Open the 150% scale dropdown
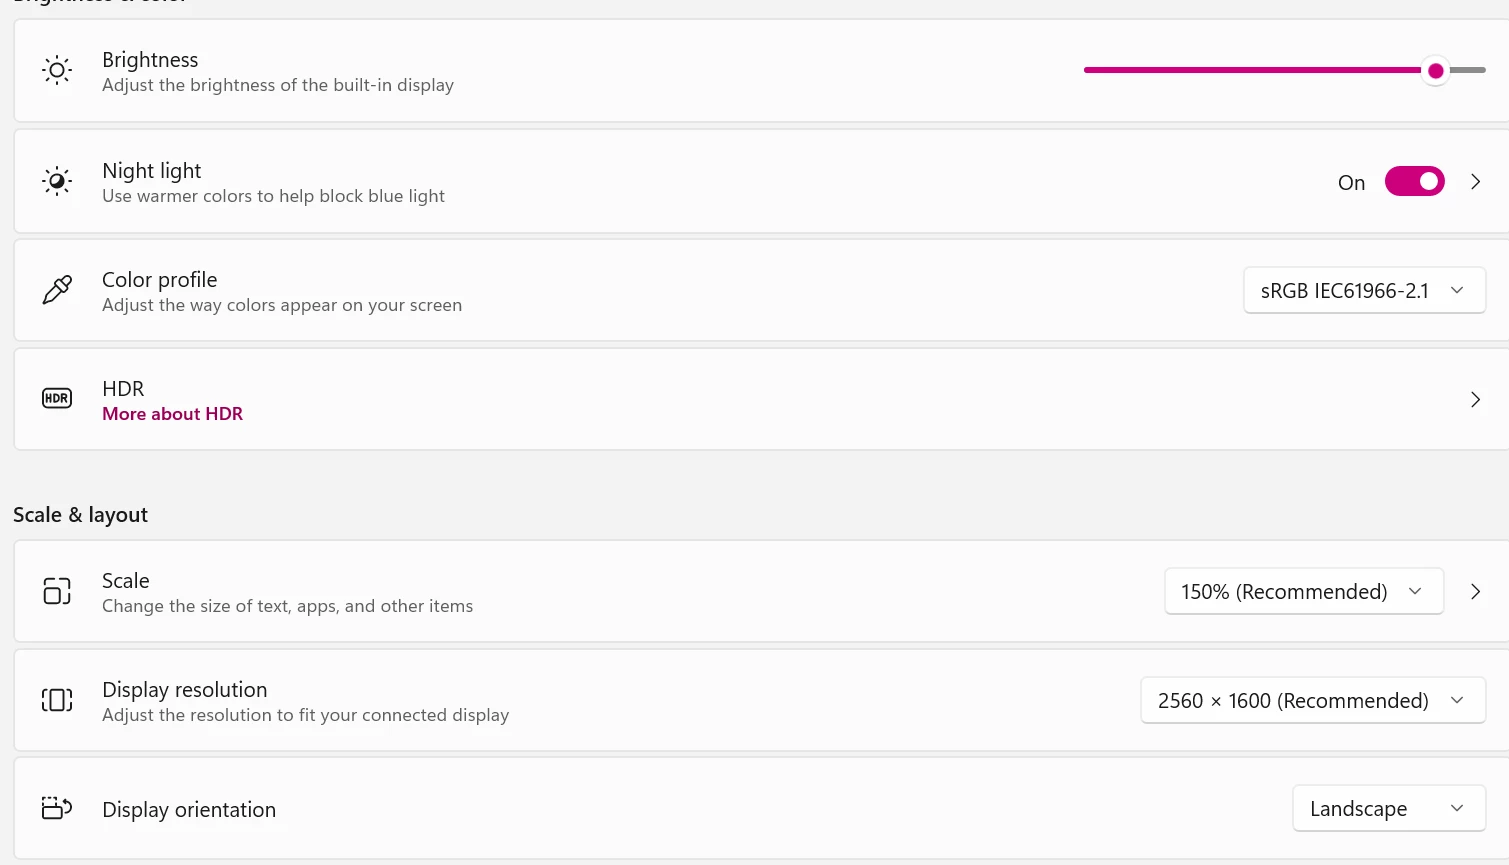The image size is (1509, 865). point(1303,591)
